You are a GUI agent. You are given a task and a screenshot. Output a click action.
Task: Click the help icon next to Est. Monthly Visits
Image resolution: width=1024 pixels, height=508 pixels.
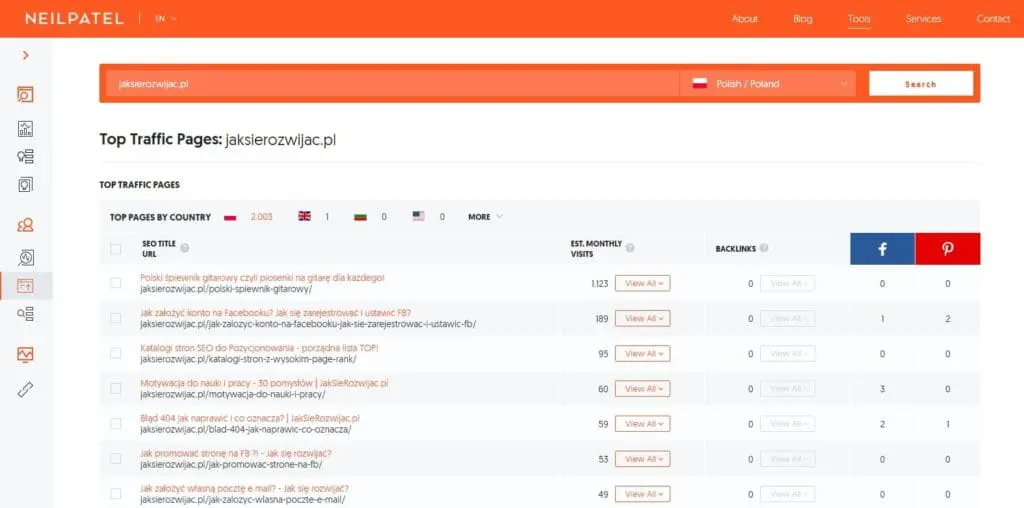(x=630, y=248)
